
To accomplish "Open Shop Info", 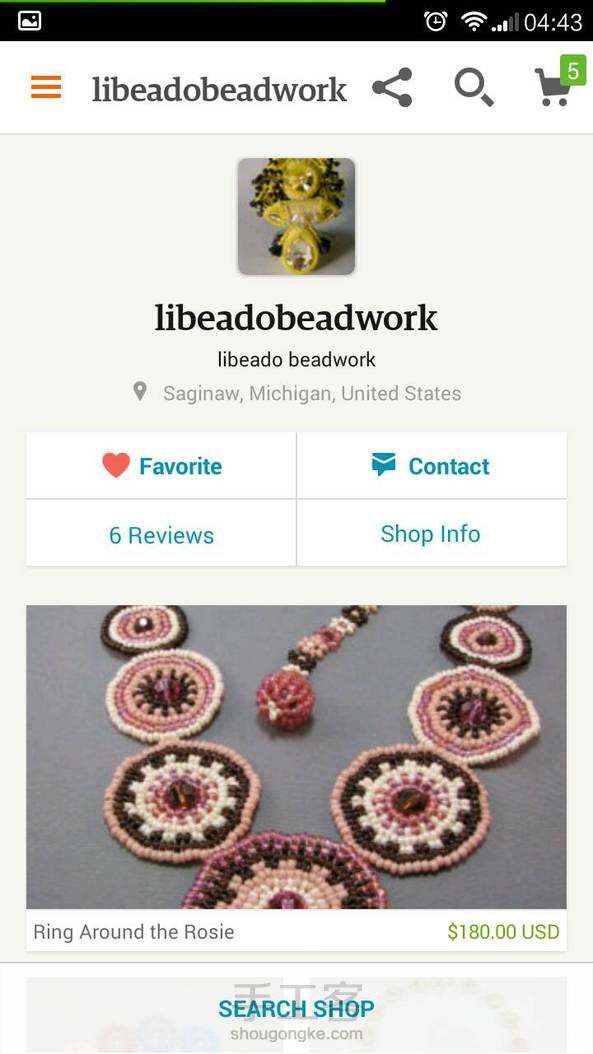I will pos(432,534).
